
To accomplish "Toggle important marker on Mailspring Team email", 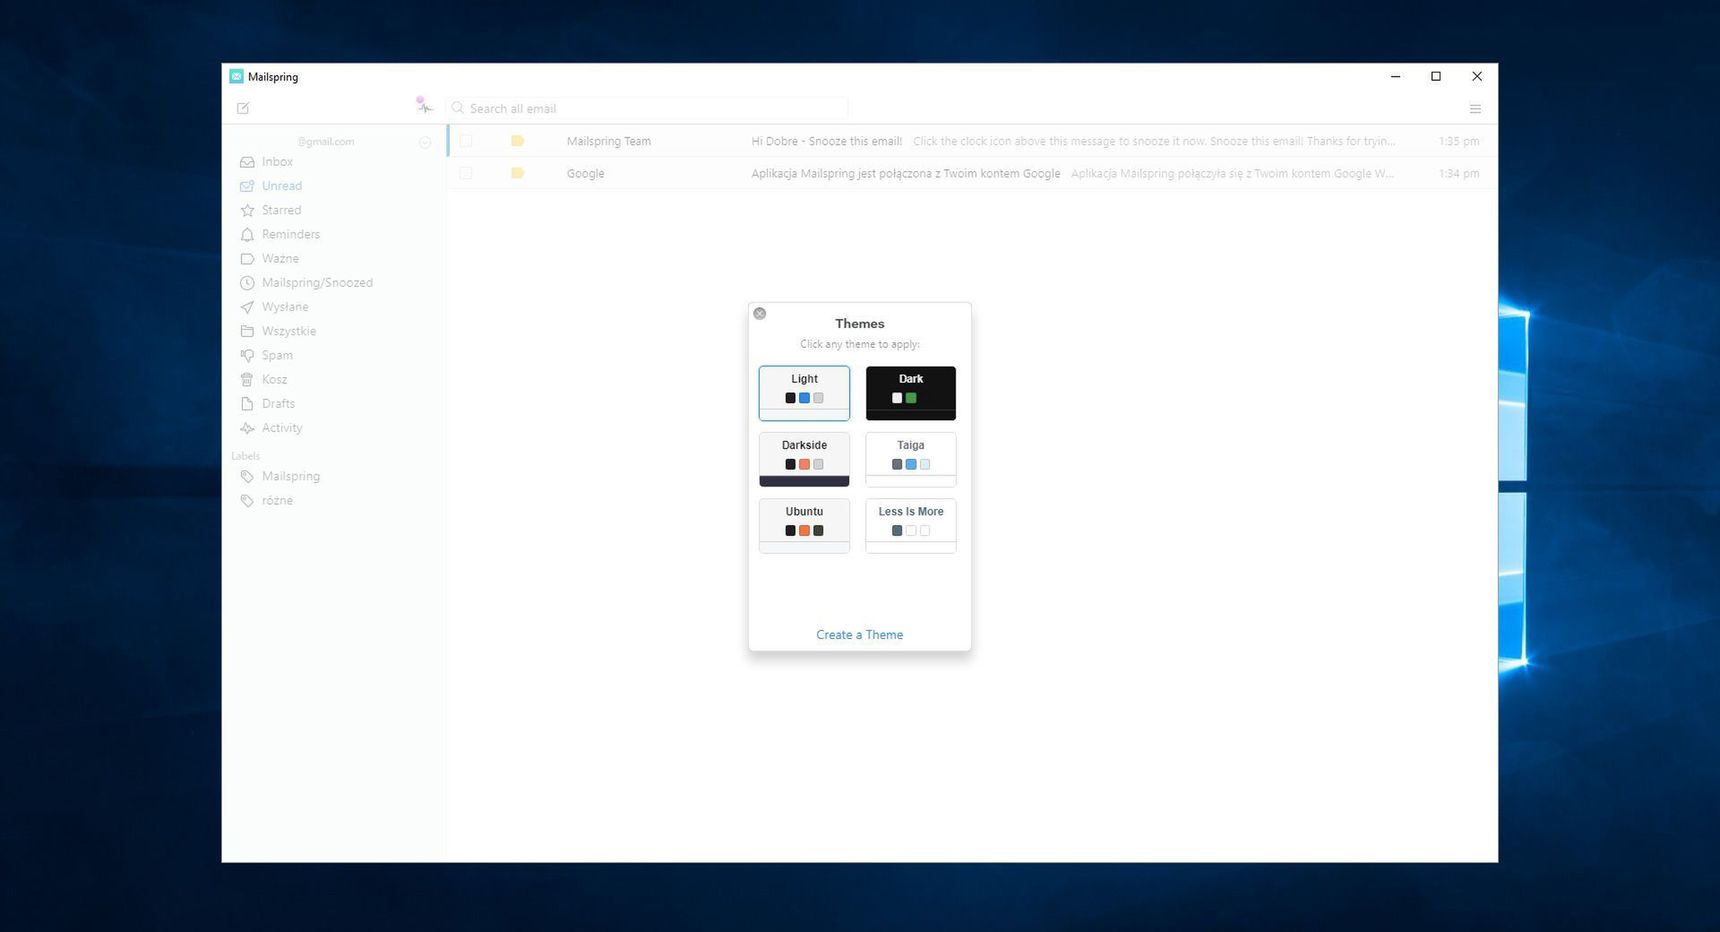I will pos(517,141).
